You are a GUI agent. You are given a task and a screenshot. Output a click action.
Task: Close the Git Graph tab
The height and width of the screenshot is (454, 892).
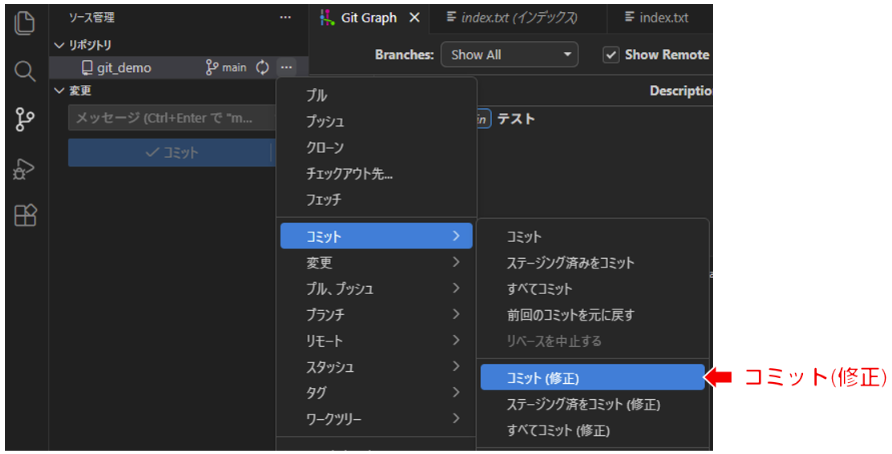[x=413, y=18]
